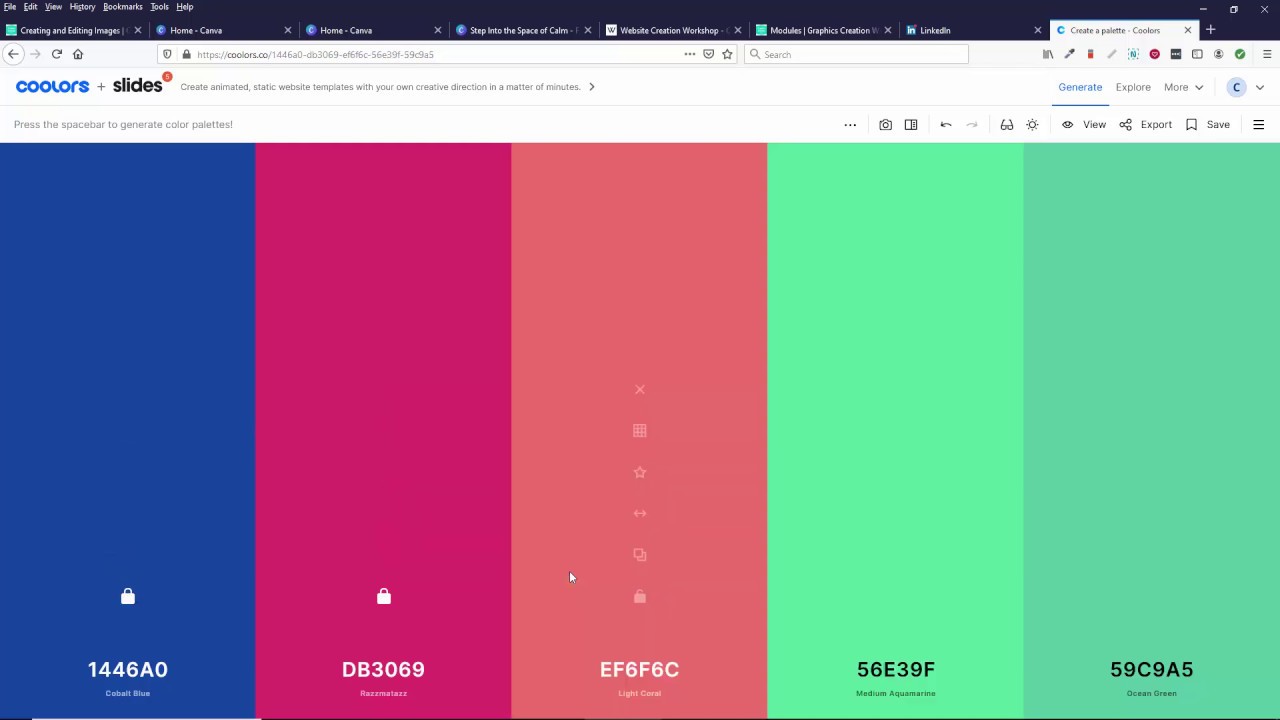
Task: Open a new browser tab
Action: [1210, 30]
